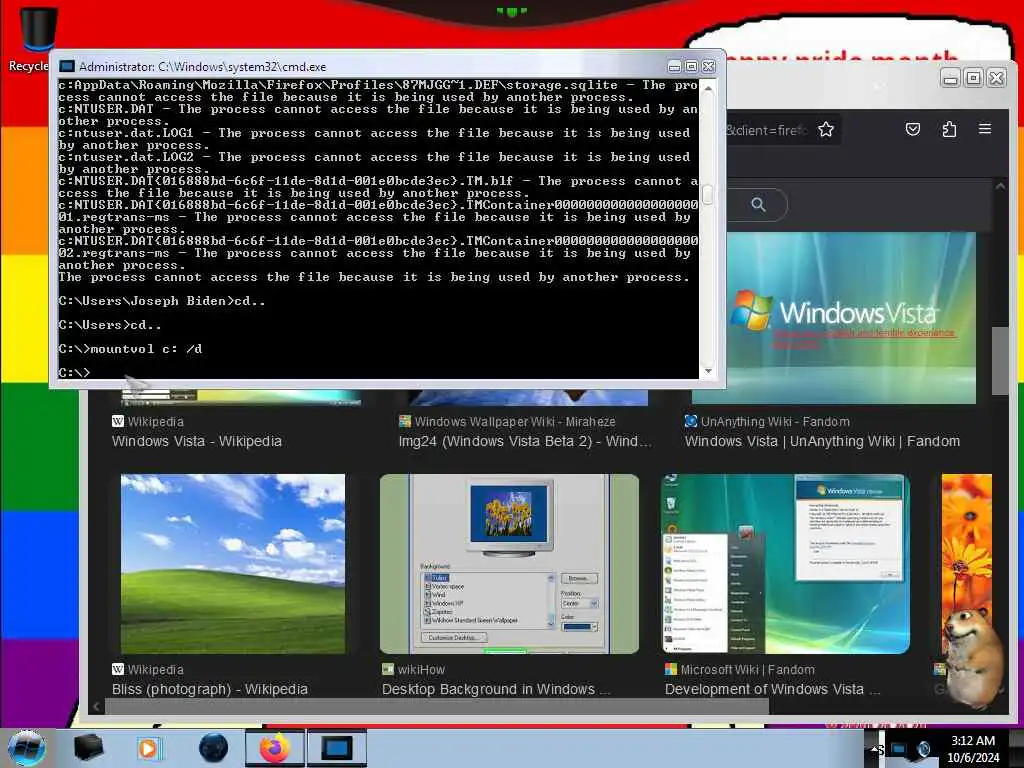Select the Bliss green hill thumbnail
Viewport: 1024px width, 768px height.
pos(233,564)
